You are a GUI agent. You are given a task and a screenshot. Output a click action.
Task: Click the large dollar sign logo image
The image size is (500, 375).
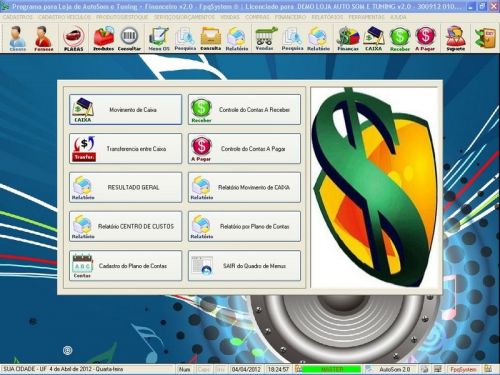[374, 187]
